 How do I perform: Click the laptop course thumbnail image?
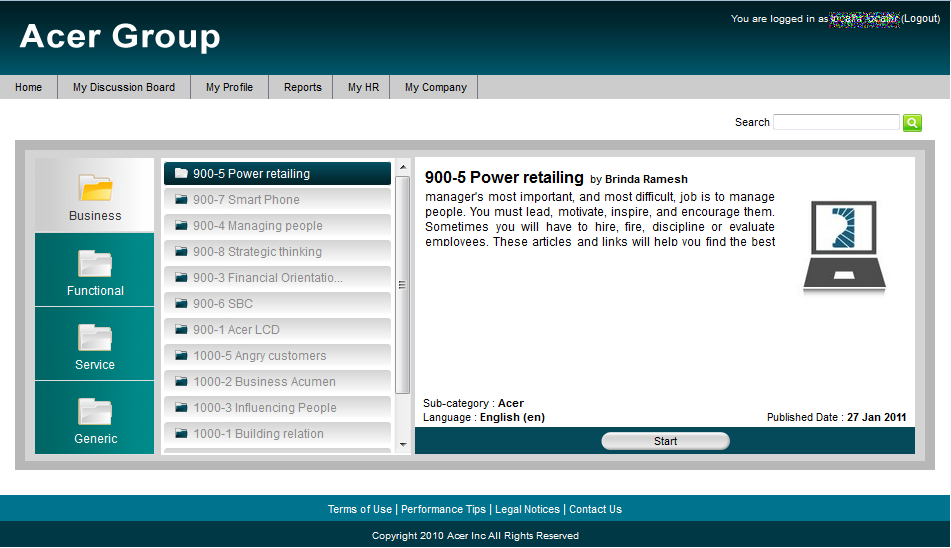coord(844,248)
